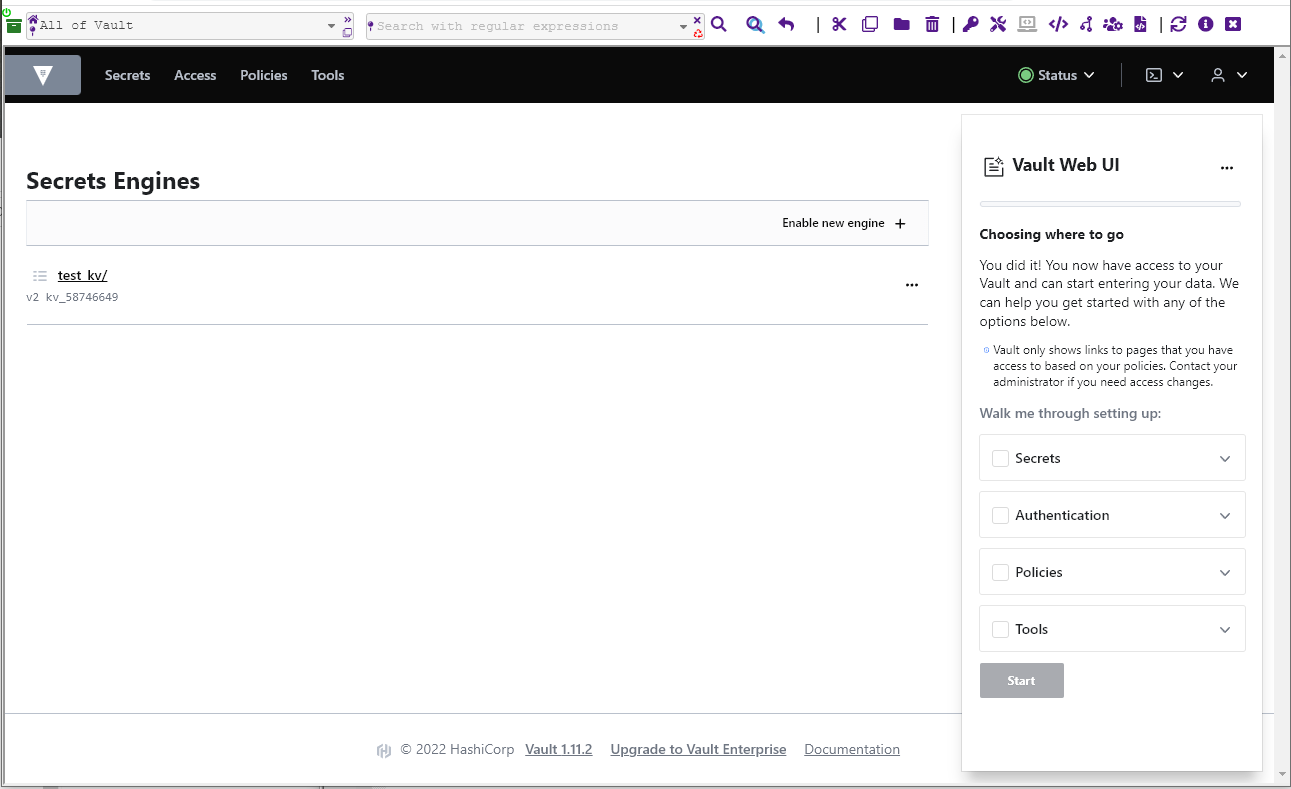Click the purple X box icon
This screenshot has height=789, width=1291.
click(x=1233, y=24)
